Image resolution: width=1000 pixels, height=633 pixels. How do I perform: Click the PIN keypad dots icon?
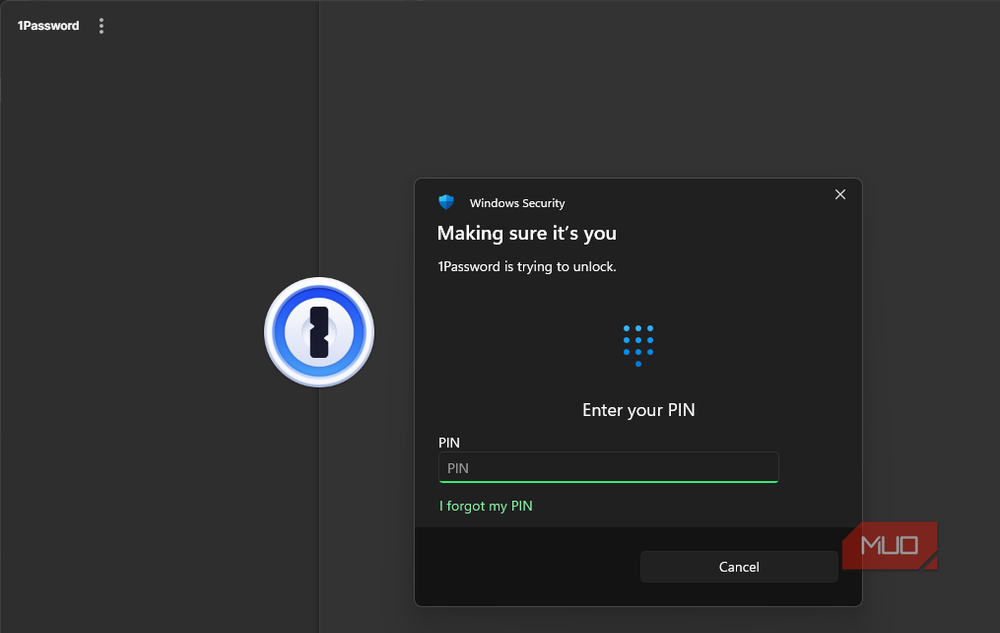pos(638,346)
